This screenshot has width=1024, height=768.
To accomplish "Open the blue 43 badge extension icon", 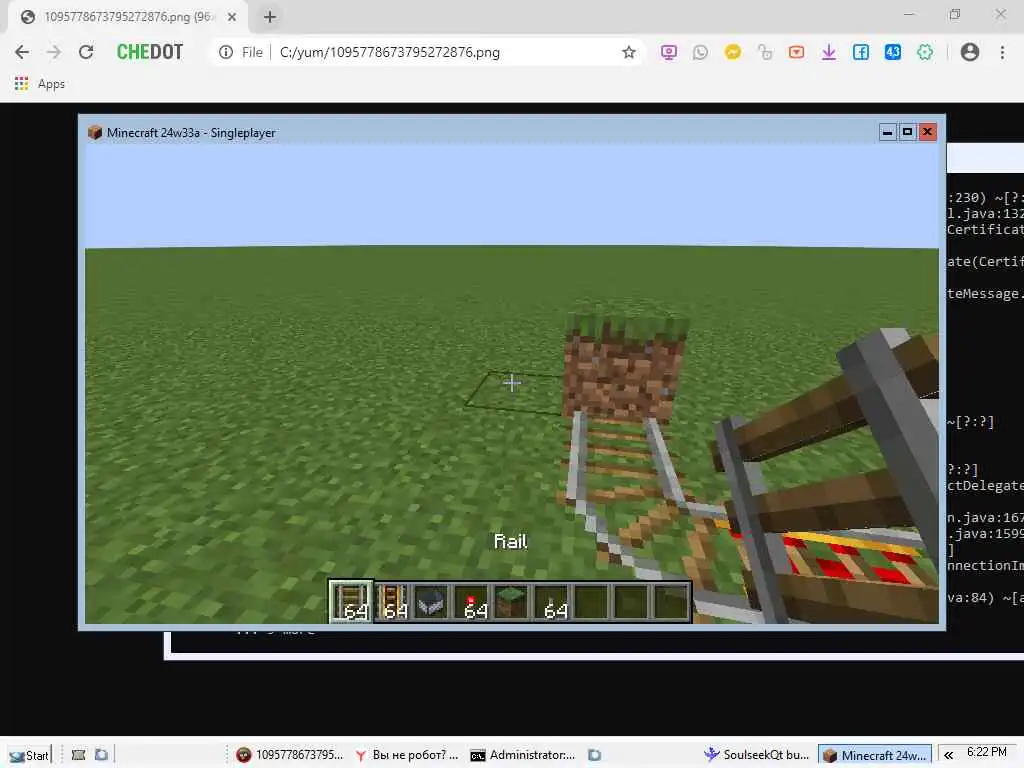I will tap(893, 52).
